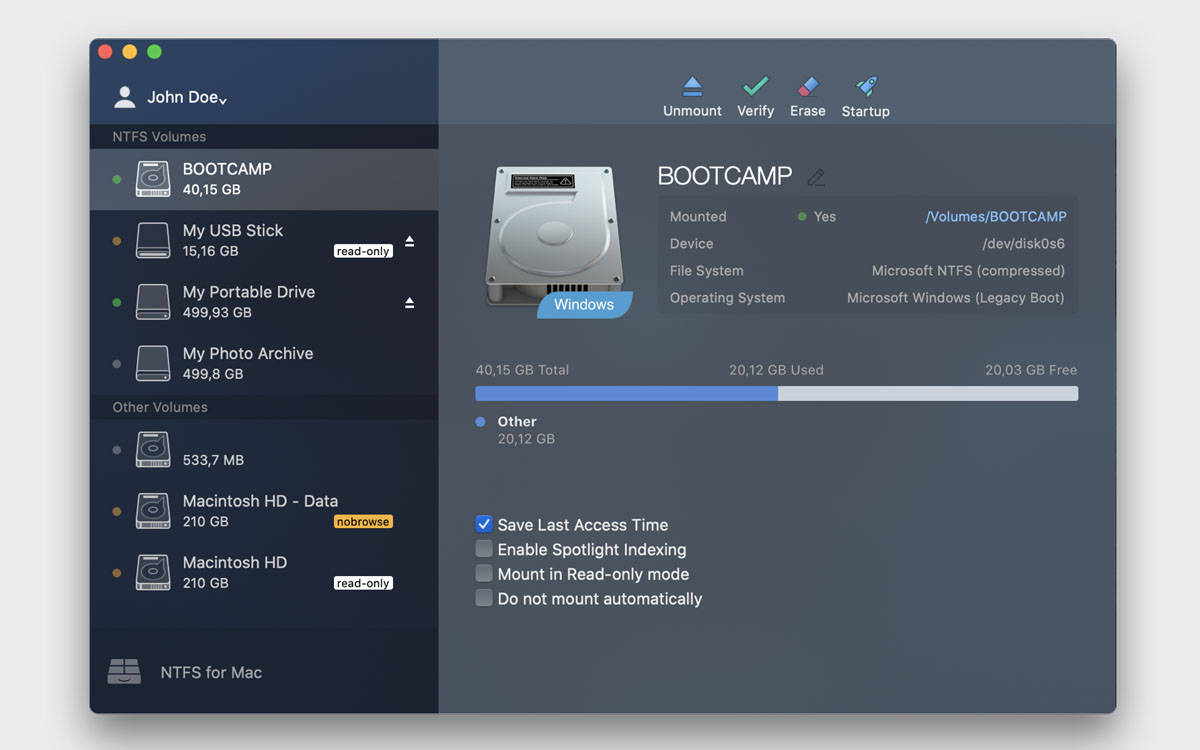Click the /dev/disk0s6 device value
The image size is (1200, 750).
[x=1024, y=243]
